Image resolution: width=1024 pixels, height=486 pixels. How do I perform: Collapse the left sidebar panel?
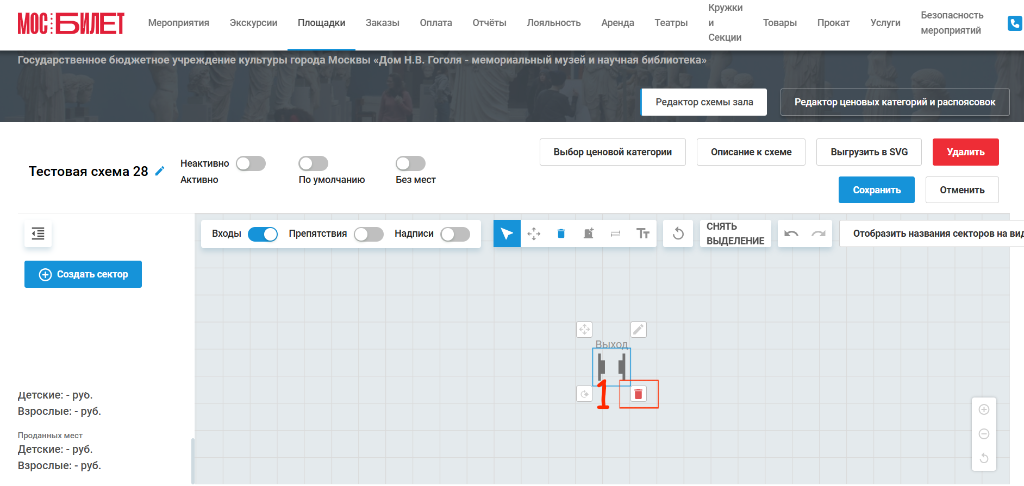click(x=38, y=233)
